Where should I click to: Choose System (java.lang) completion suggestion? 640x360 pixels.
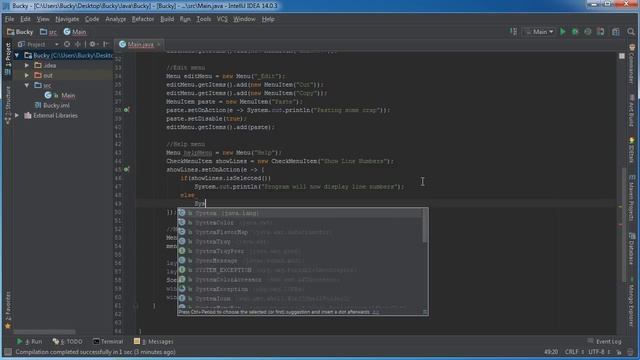[300, 213]
